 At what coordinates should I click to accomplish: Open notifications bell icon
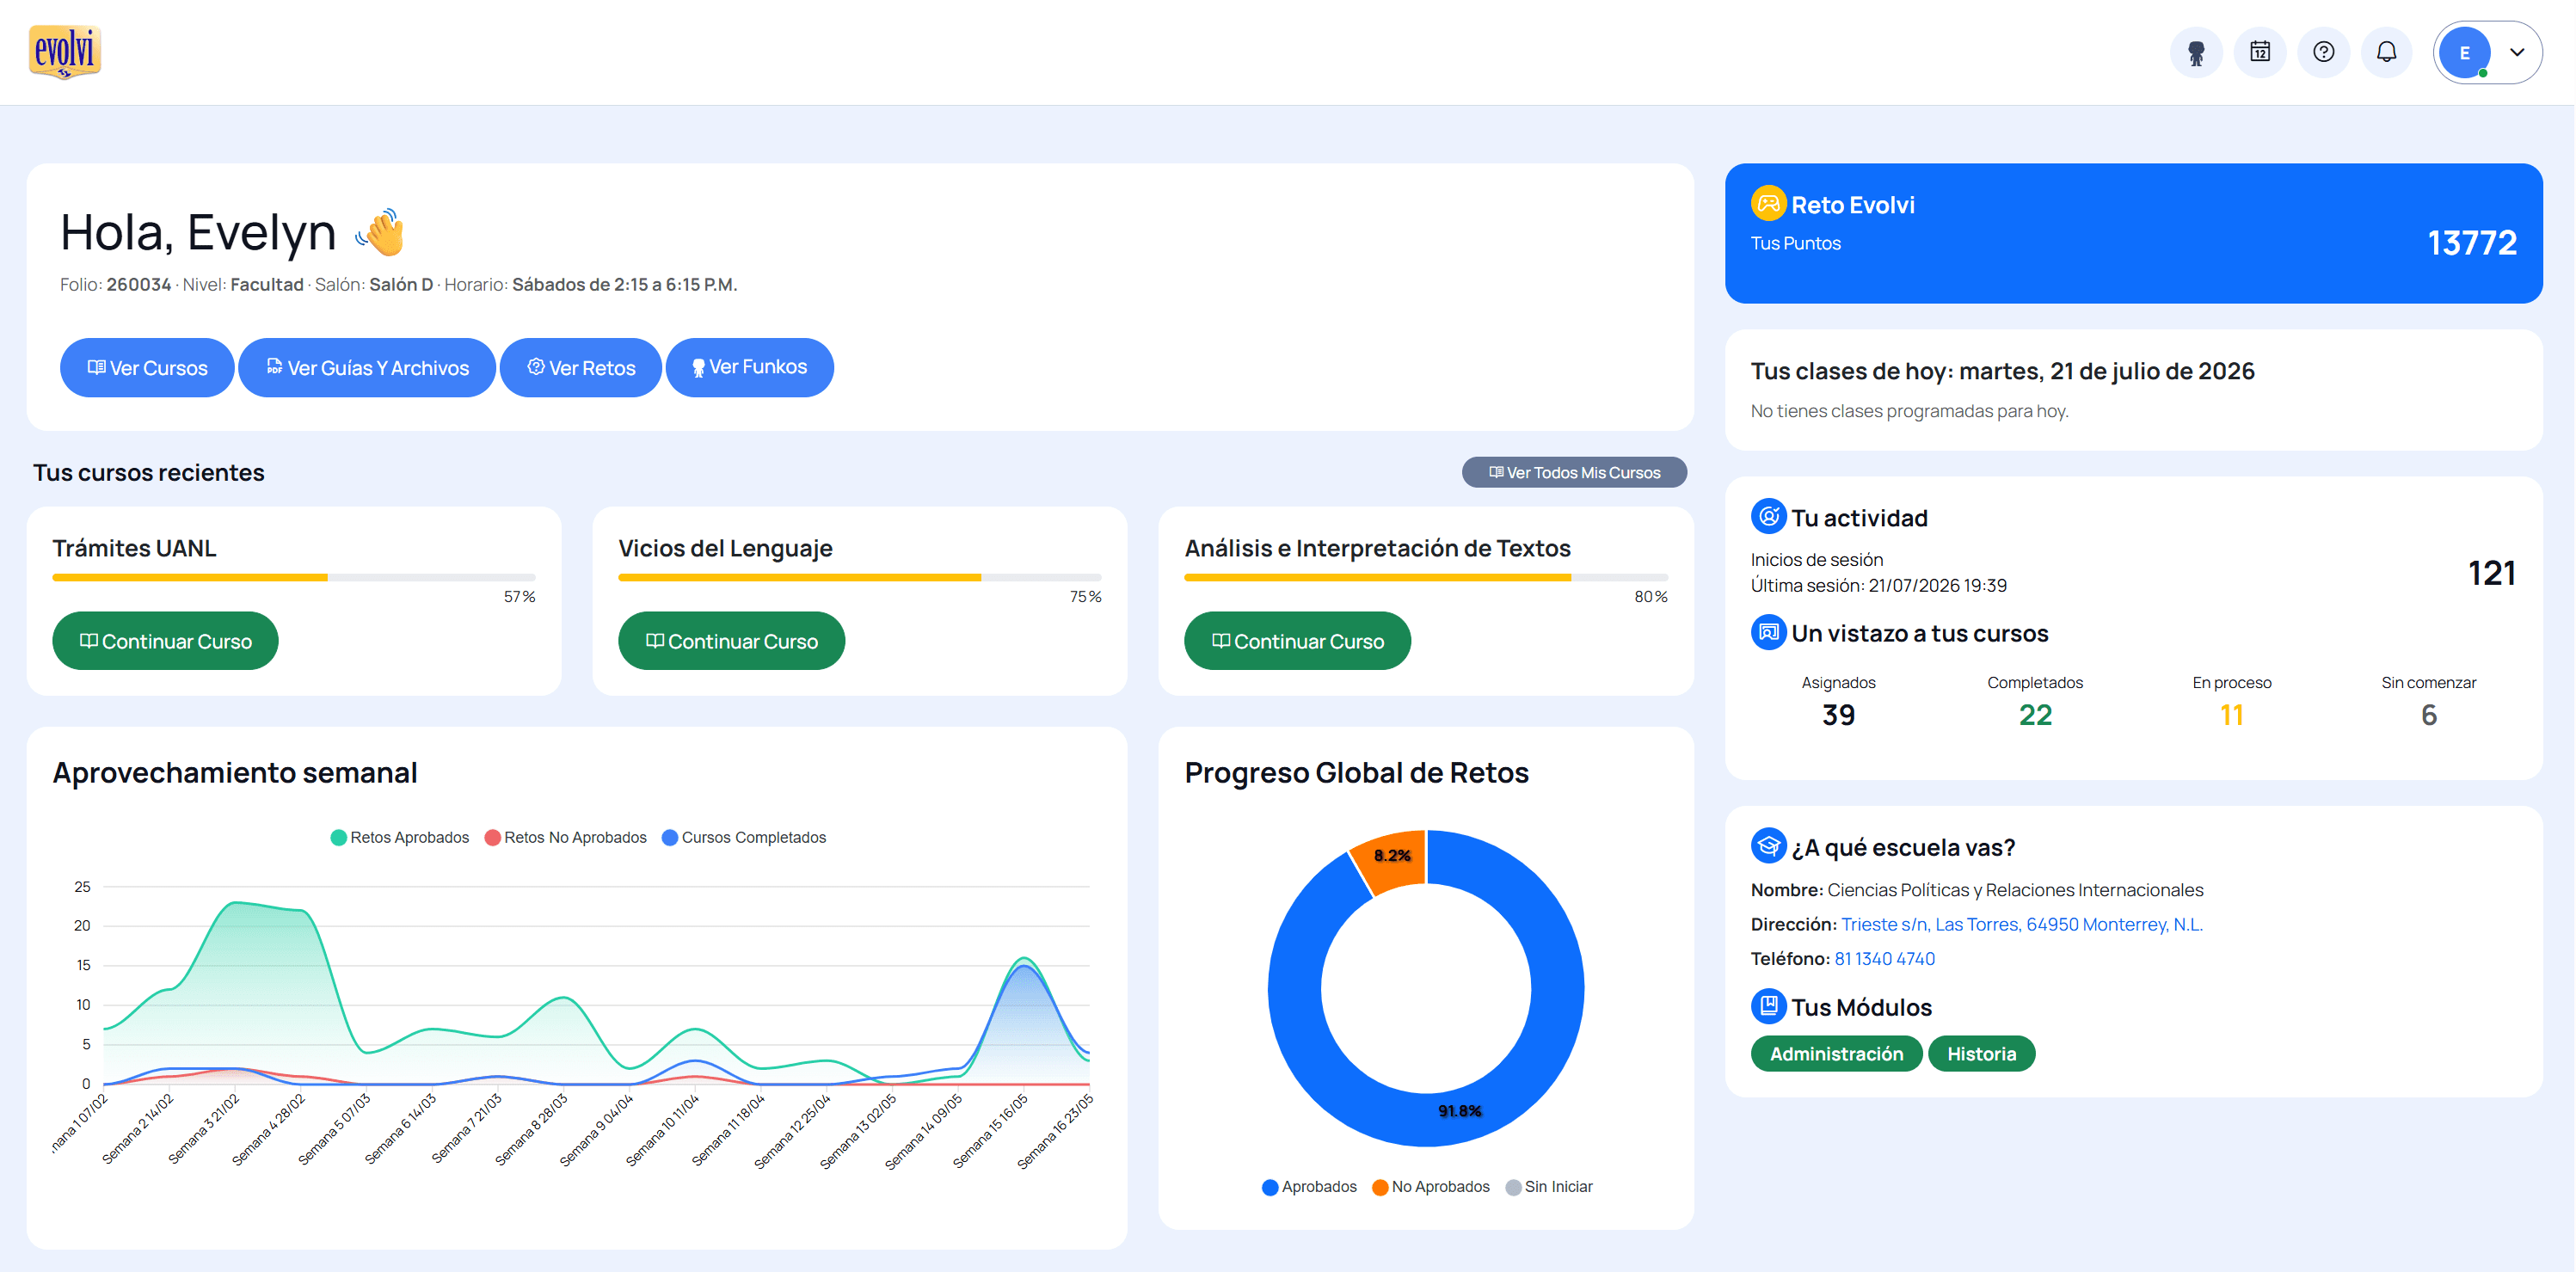coord(2387,52)
